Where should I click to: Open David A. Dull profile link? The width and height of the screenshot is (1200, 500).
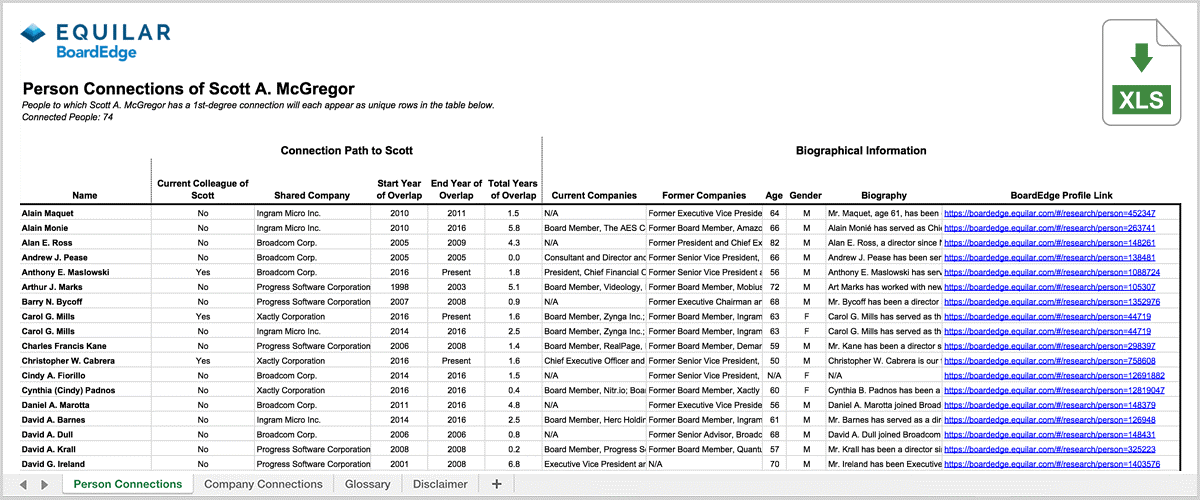point(1050,435)
